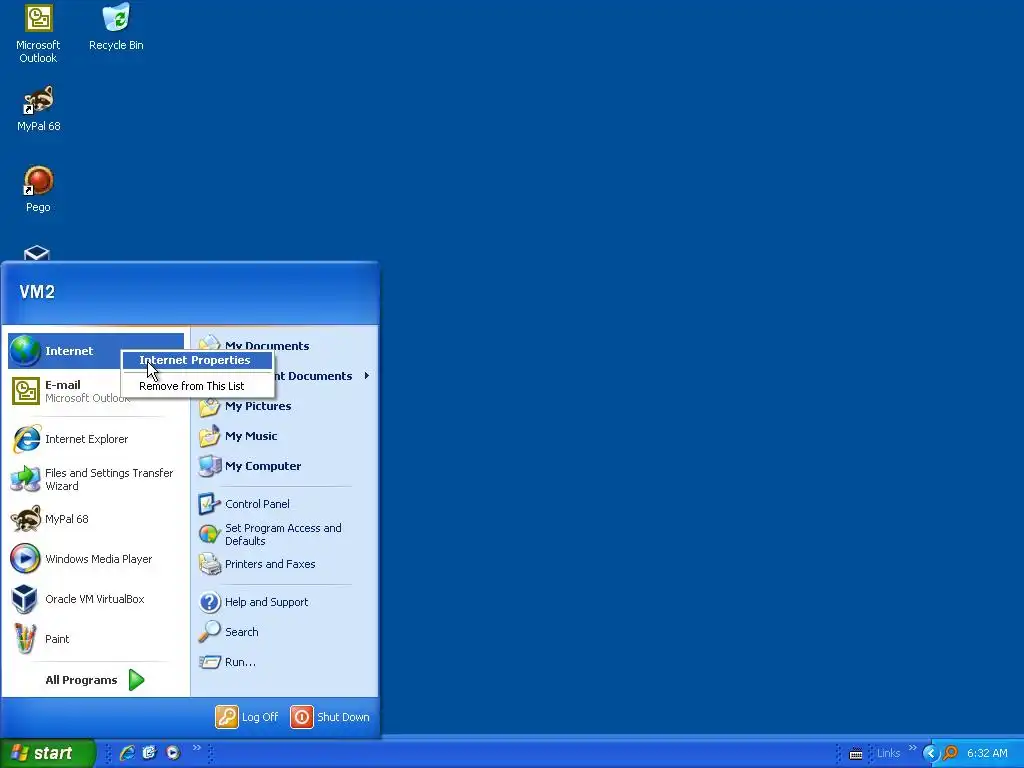
Task: Click the Internet globe icon in Start menu
Action: pyautogui.click(x=25, y=351)
